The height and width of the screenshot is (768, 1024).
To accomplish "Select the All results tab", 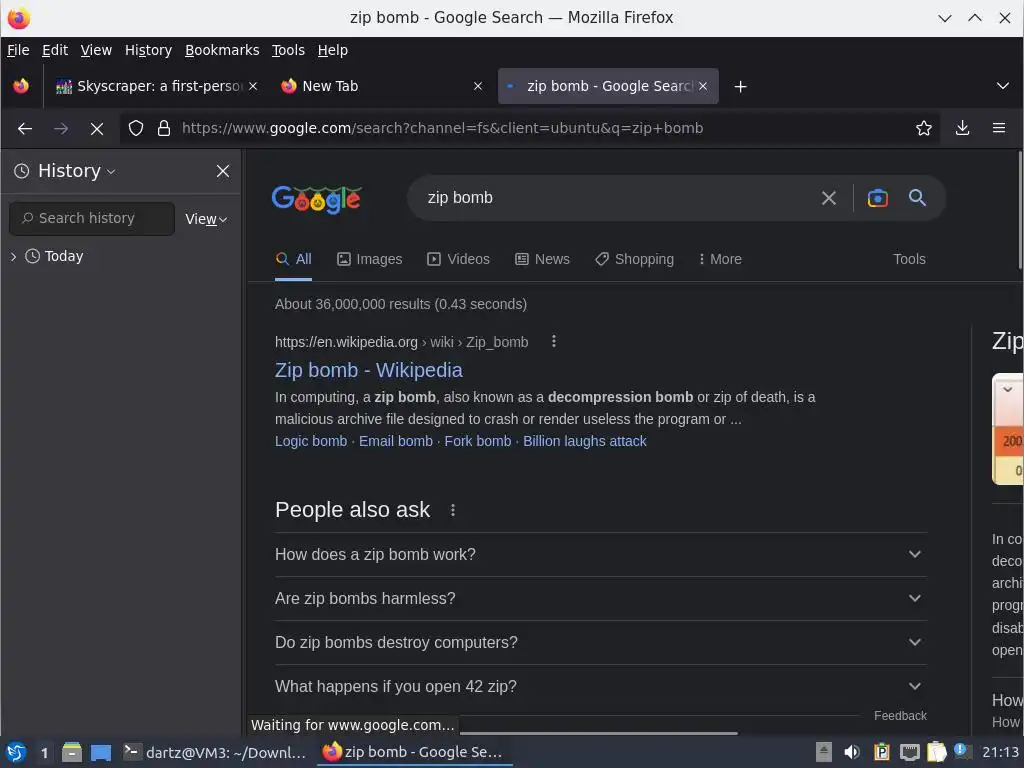I will (x=293, y=259).
